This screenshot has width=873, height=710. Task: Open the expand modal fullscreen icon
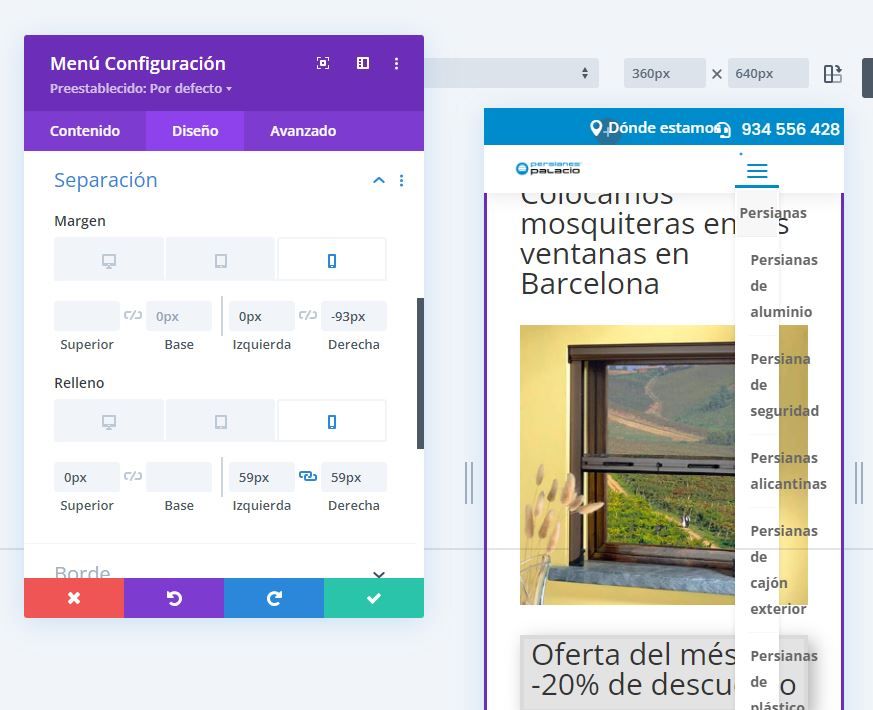(x=323, y=63)
